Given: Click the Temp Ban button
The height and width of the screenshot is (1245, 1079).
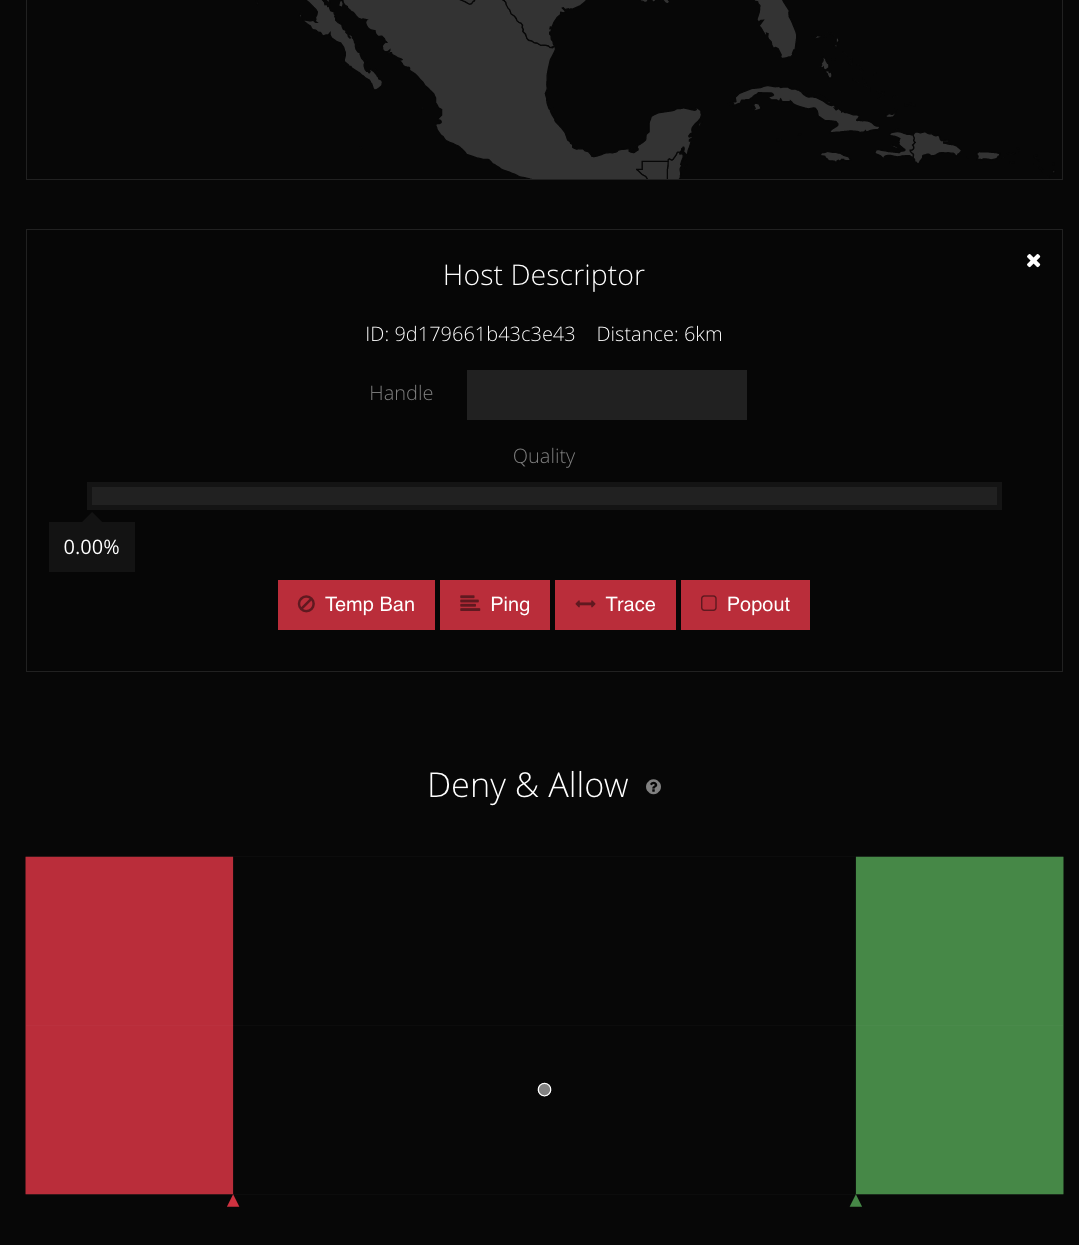Looking at the screenshot, I should 356,604.
